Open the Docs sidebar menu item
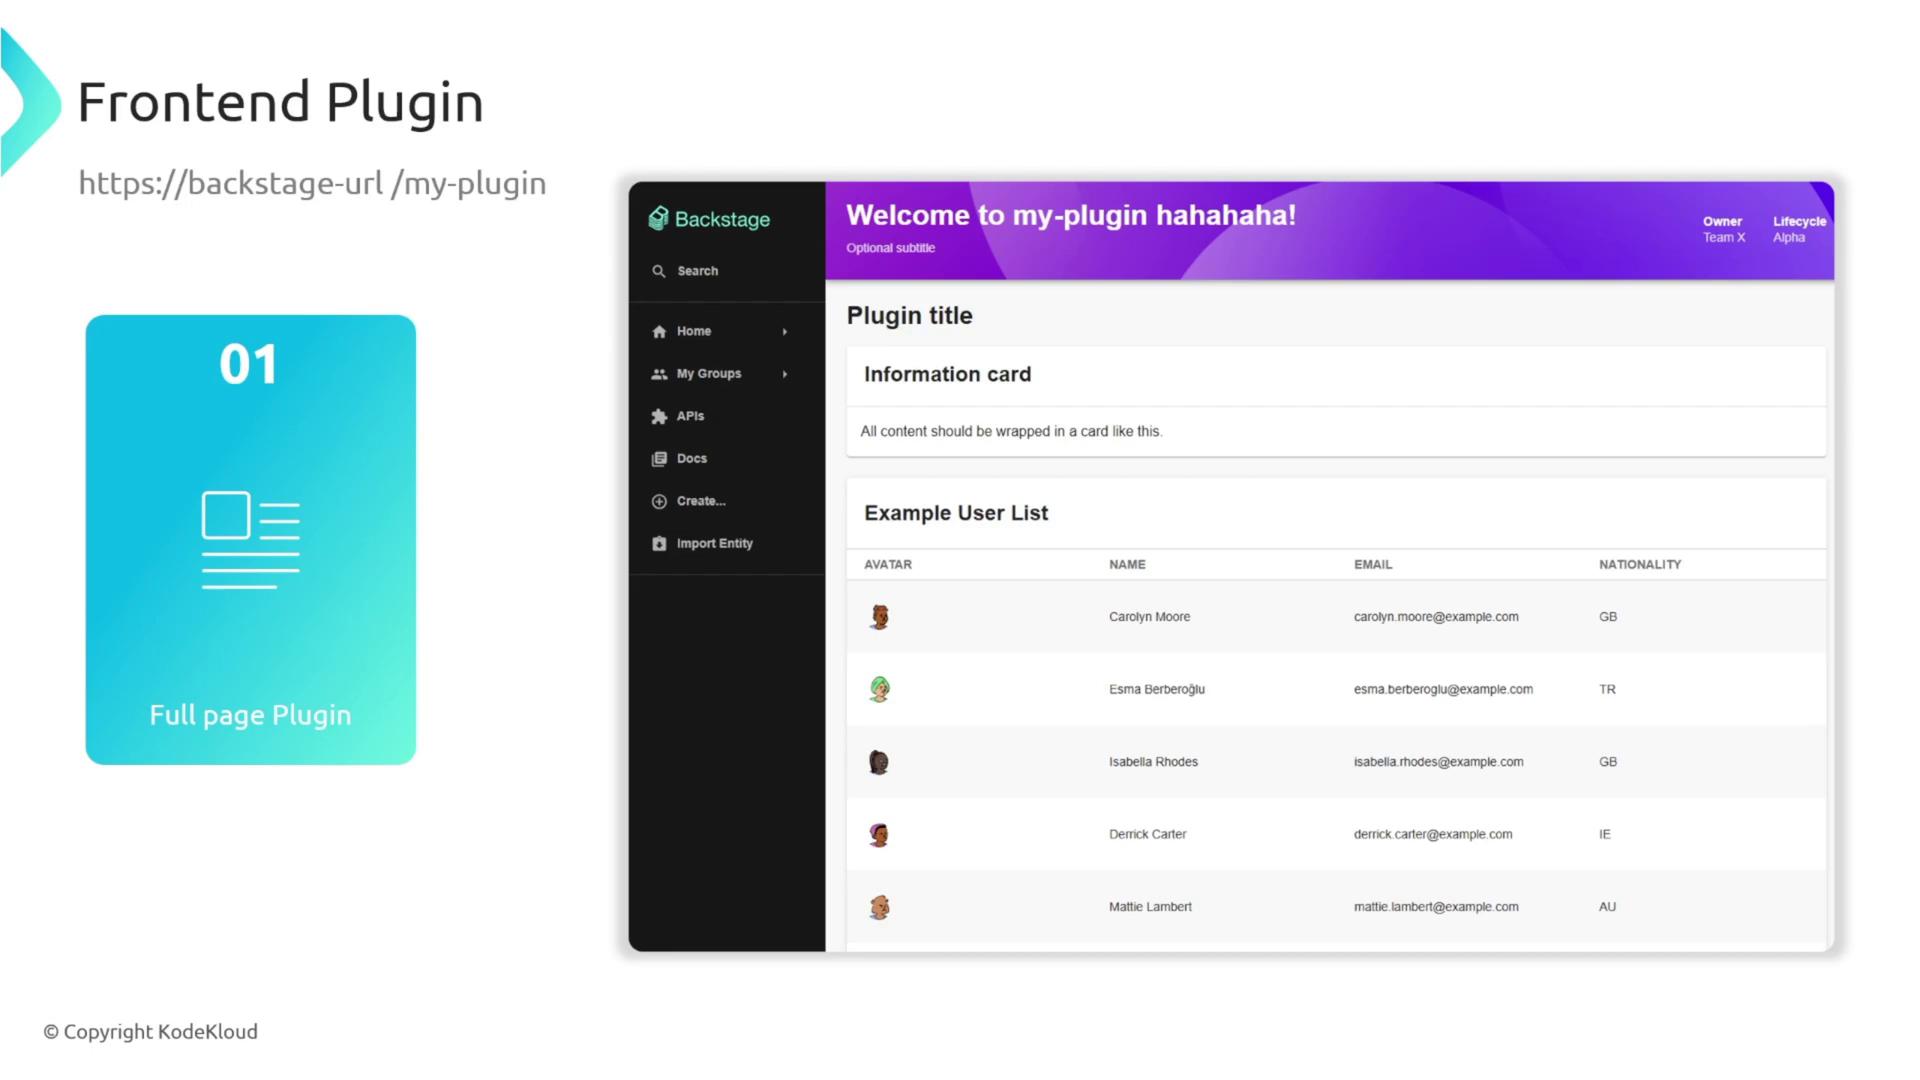The image size is (1920, 1080). point(692,459)
